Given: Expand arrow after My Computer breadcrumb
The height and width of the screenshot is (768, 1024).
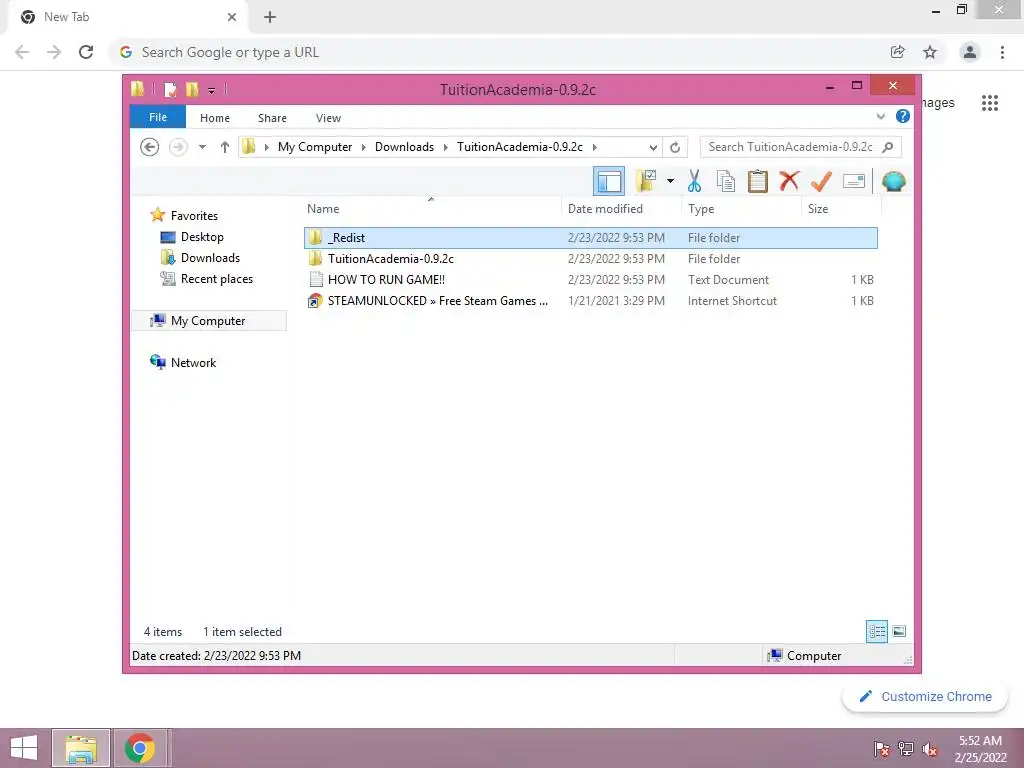Looking at the screenshot, I should (364, 147).
